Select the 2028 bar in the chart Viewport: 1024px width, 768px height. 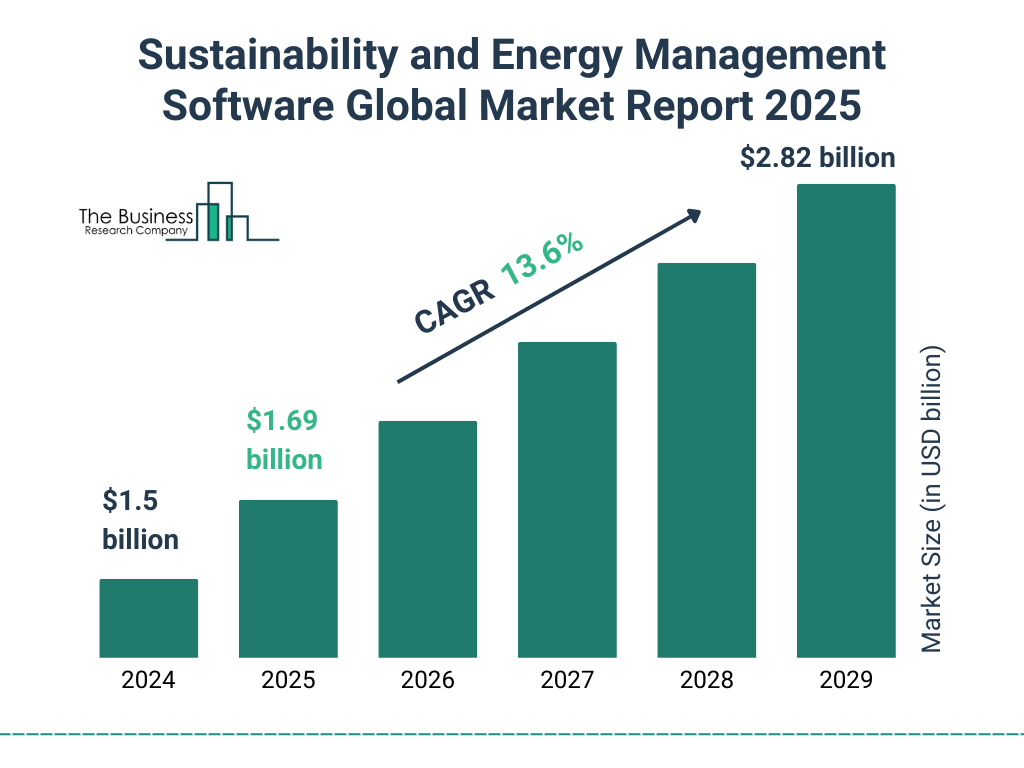click(x=707, y=460)
